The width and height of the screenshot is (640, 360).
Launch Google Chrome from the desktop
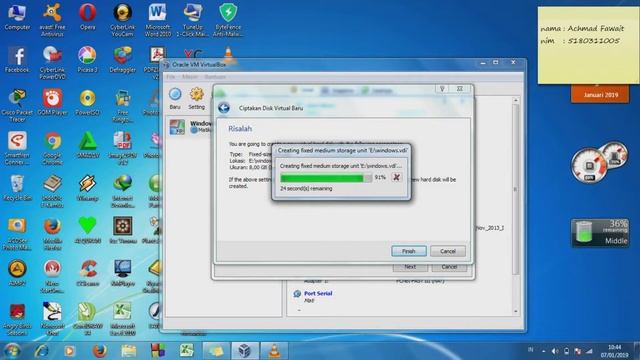(52, 149)
